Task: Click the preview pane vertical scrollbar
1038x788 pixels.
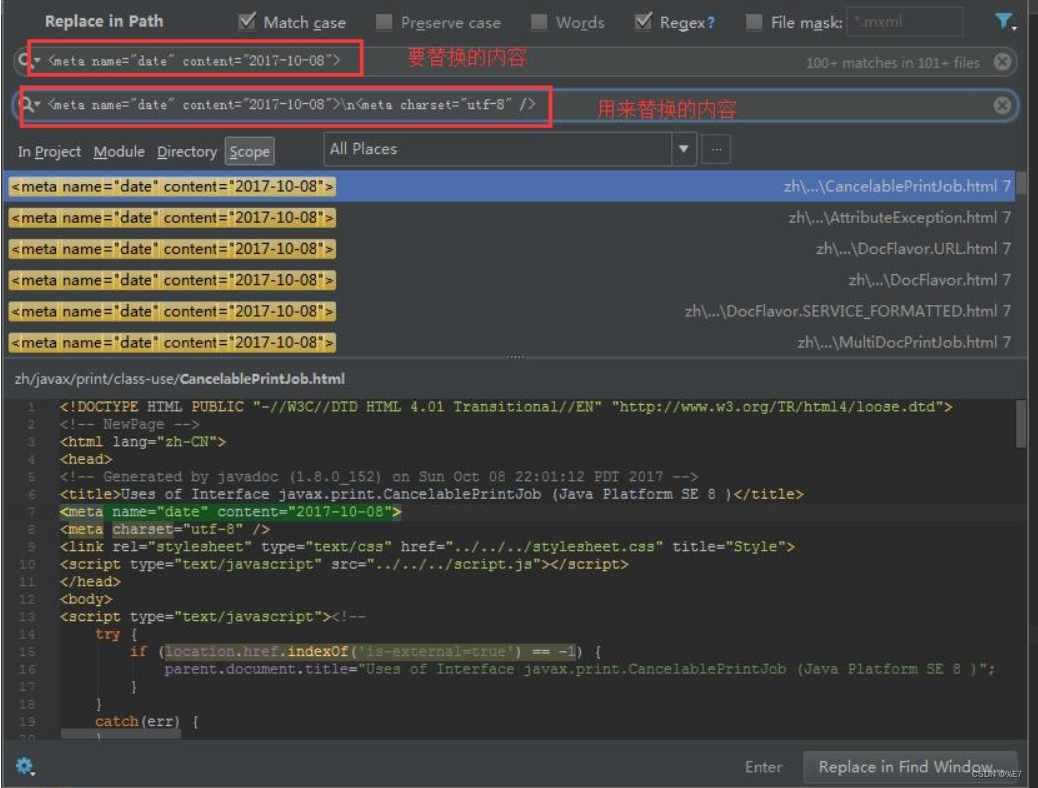Action: tap(1020, 425)
